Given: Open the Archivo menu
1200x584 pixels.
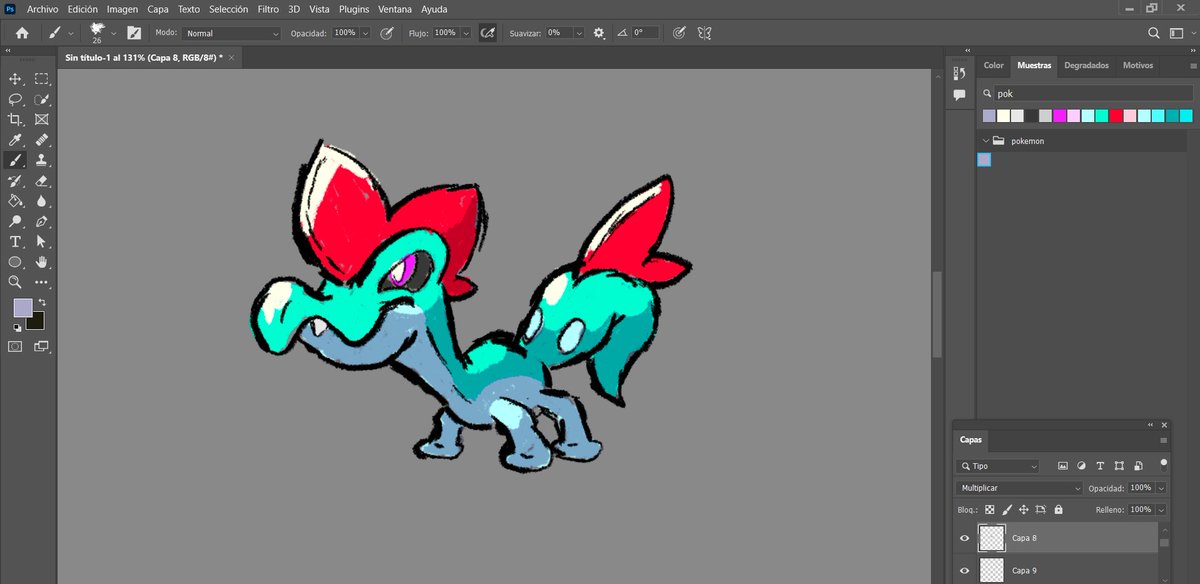Looking at the screenshot, I should [x=42, y=8].
